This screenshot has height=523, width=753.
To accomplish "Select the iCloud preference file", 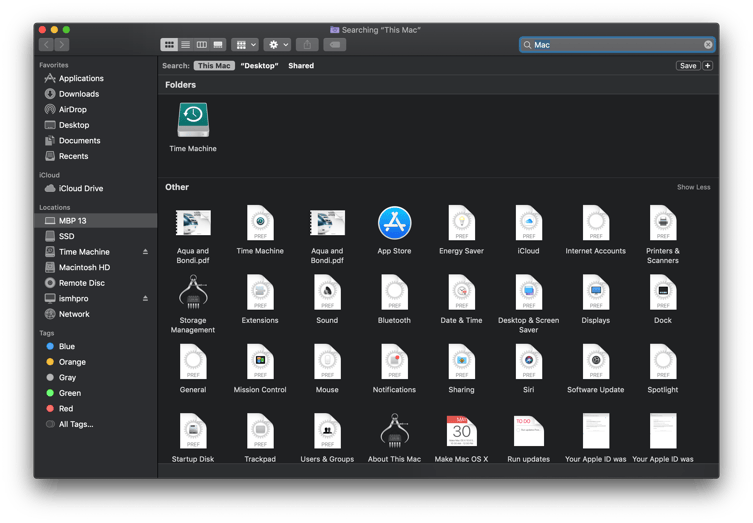I will coord(529,223).
